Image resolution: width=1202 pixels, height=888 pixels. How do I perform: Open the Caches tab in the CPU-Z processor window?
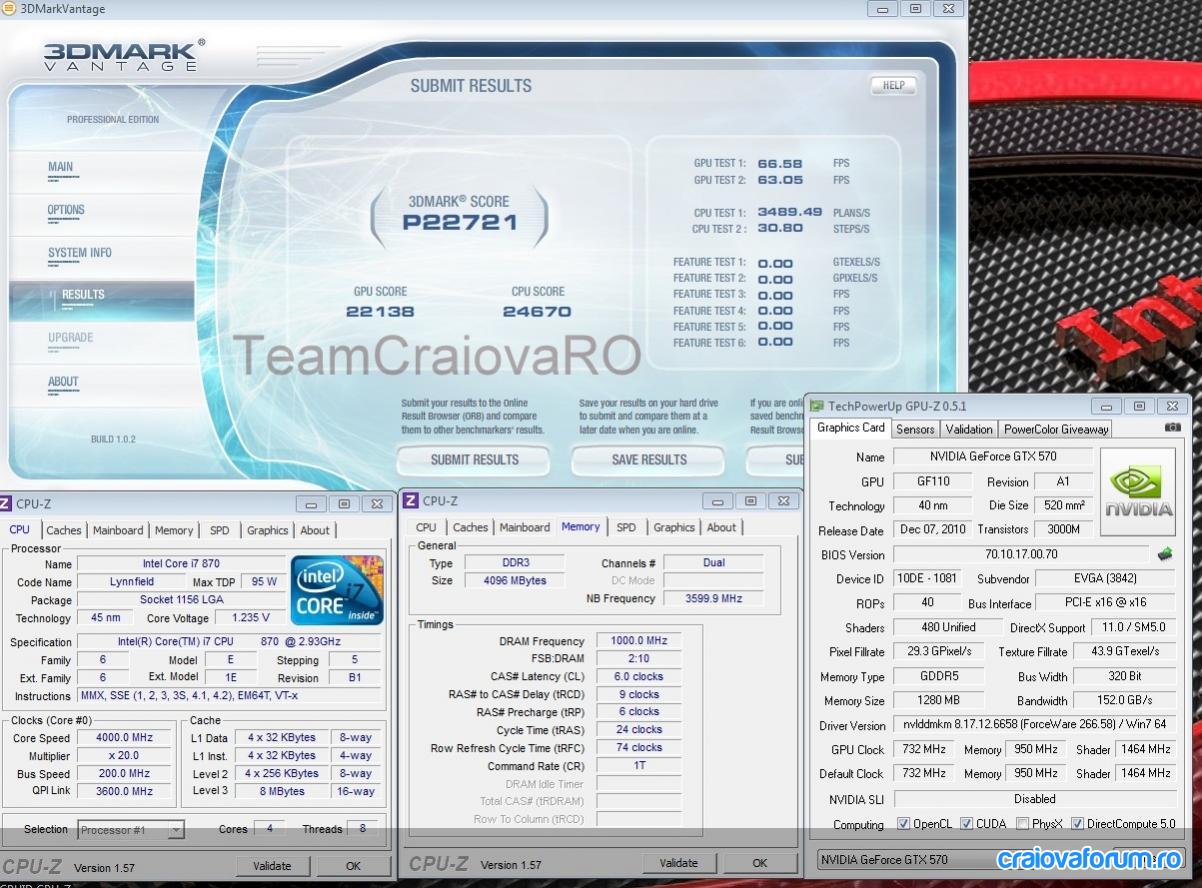tap(64, 530)
